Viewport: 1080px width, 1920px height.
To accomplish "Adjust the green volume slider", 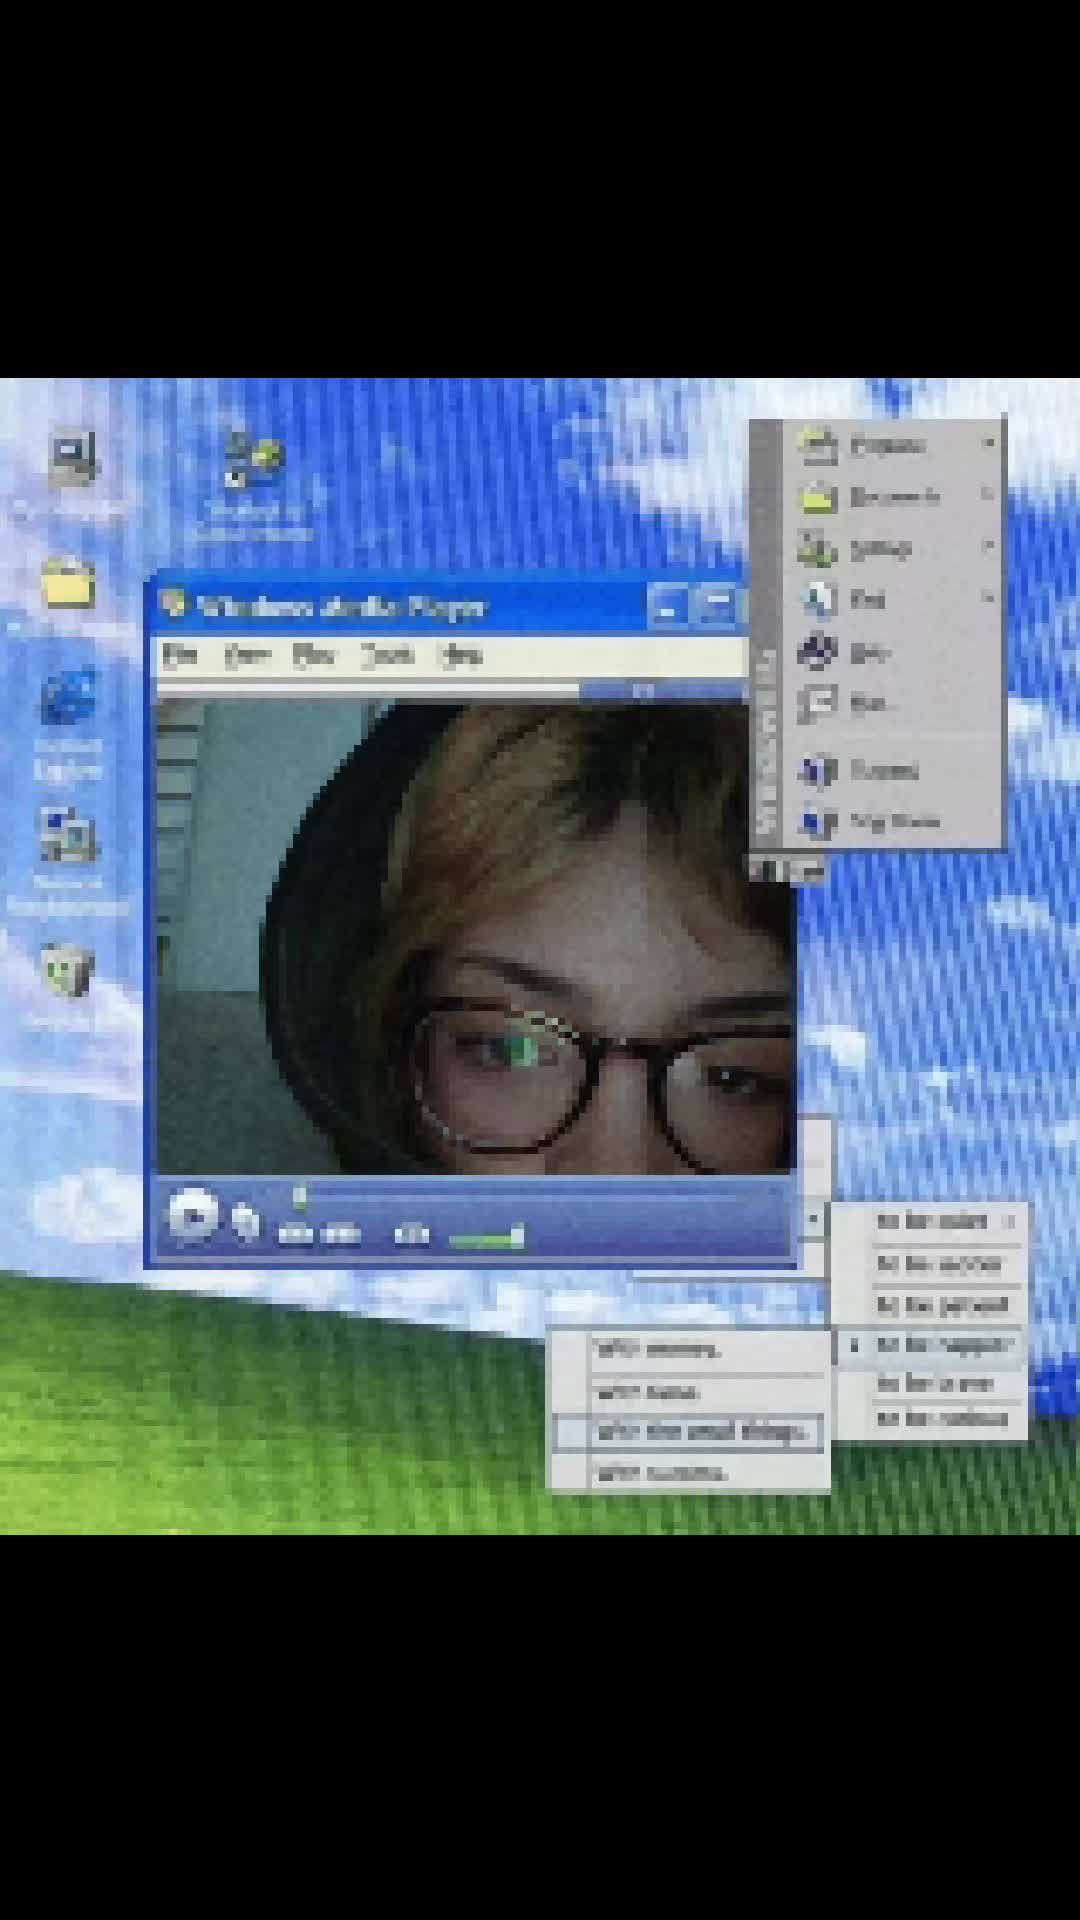I will pyautogui.click(x=487, y=1238).
